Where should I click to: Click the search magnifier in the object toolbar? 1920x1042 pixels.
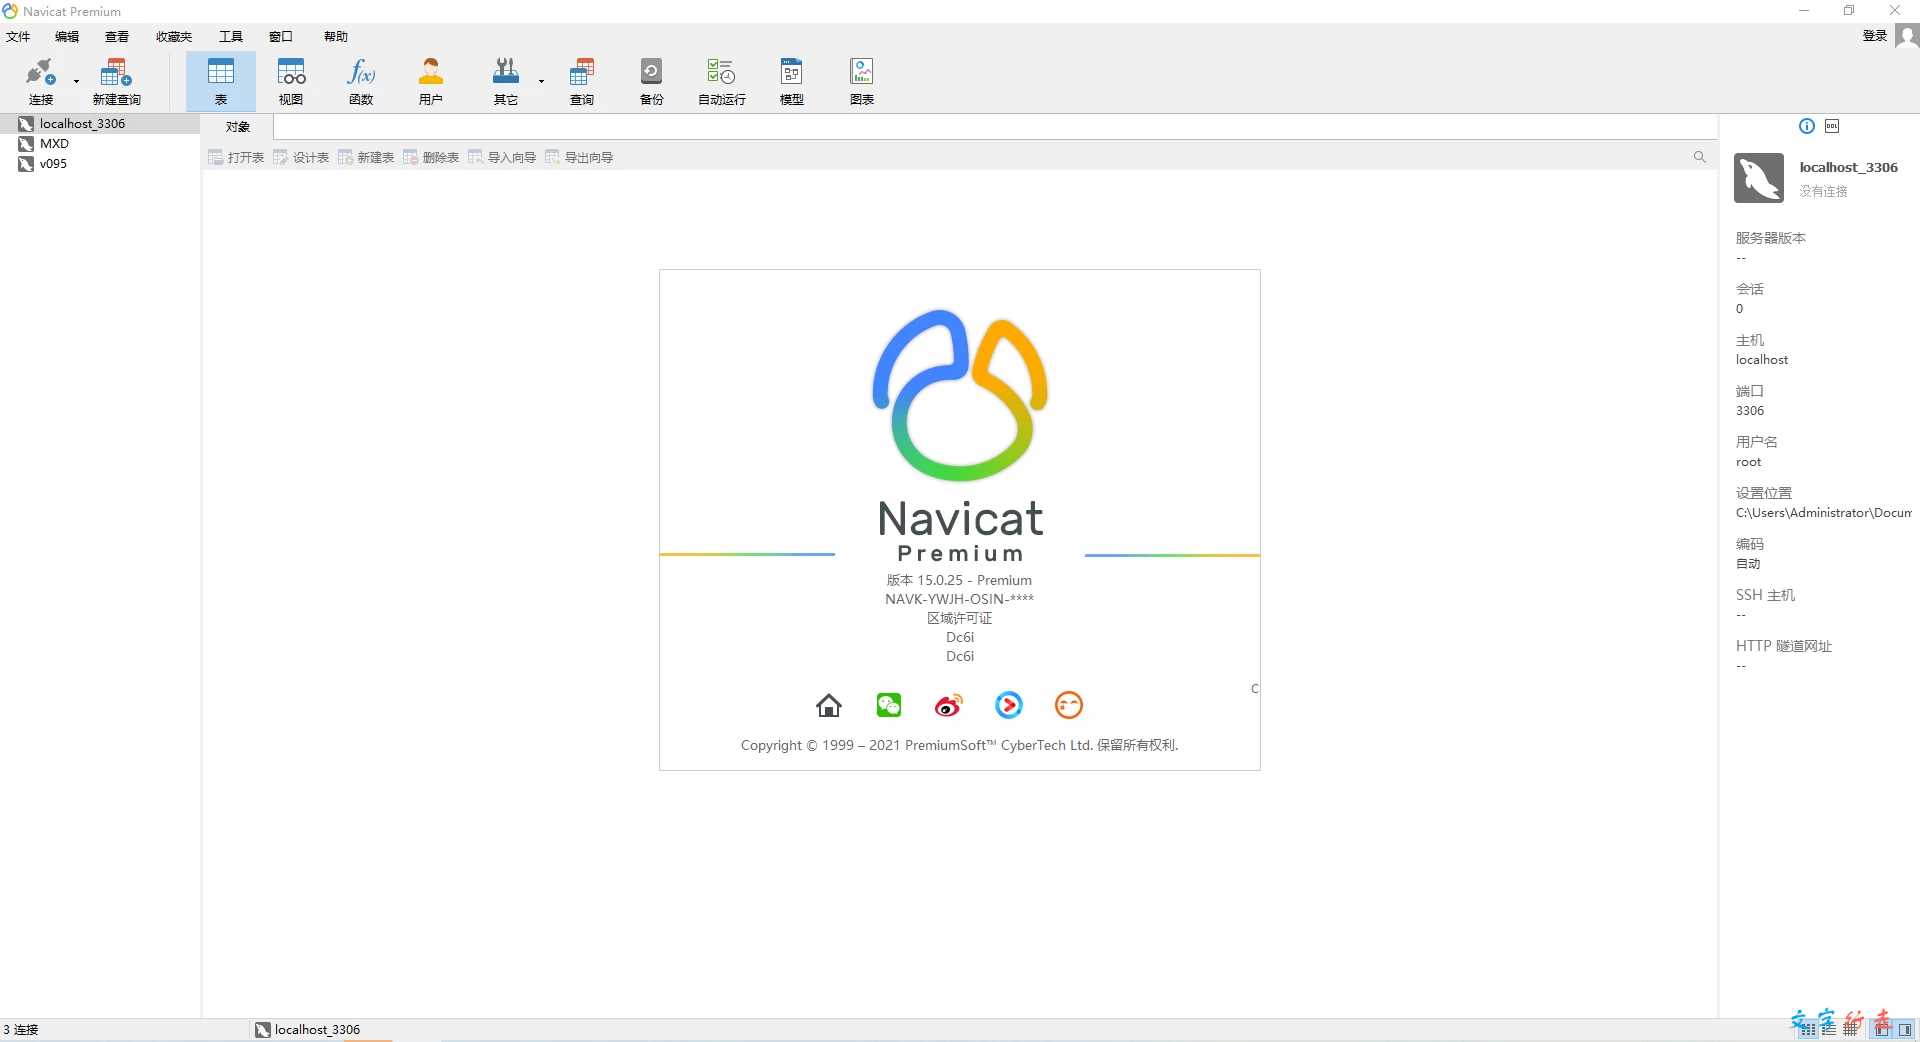[1699, 157]
